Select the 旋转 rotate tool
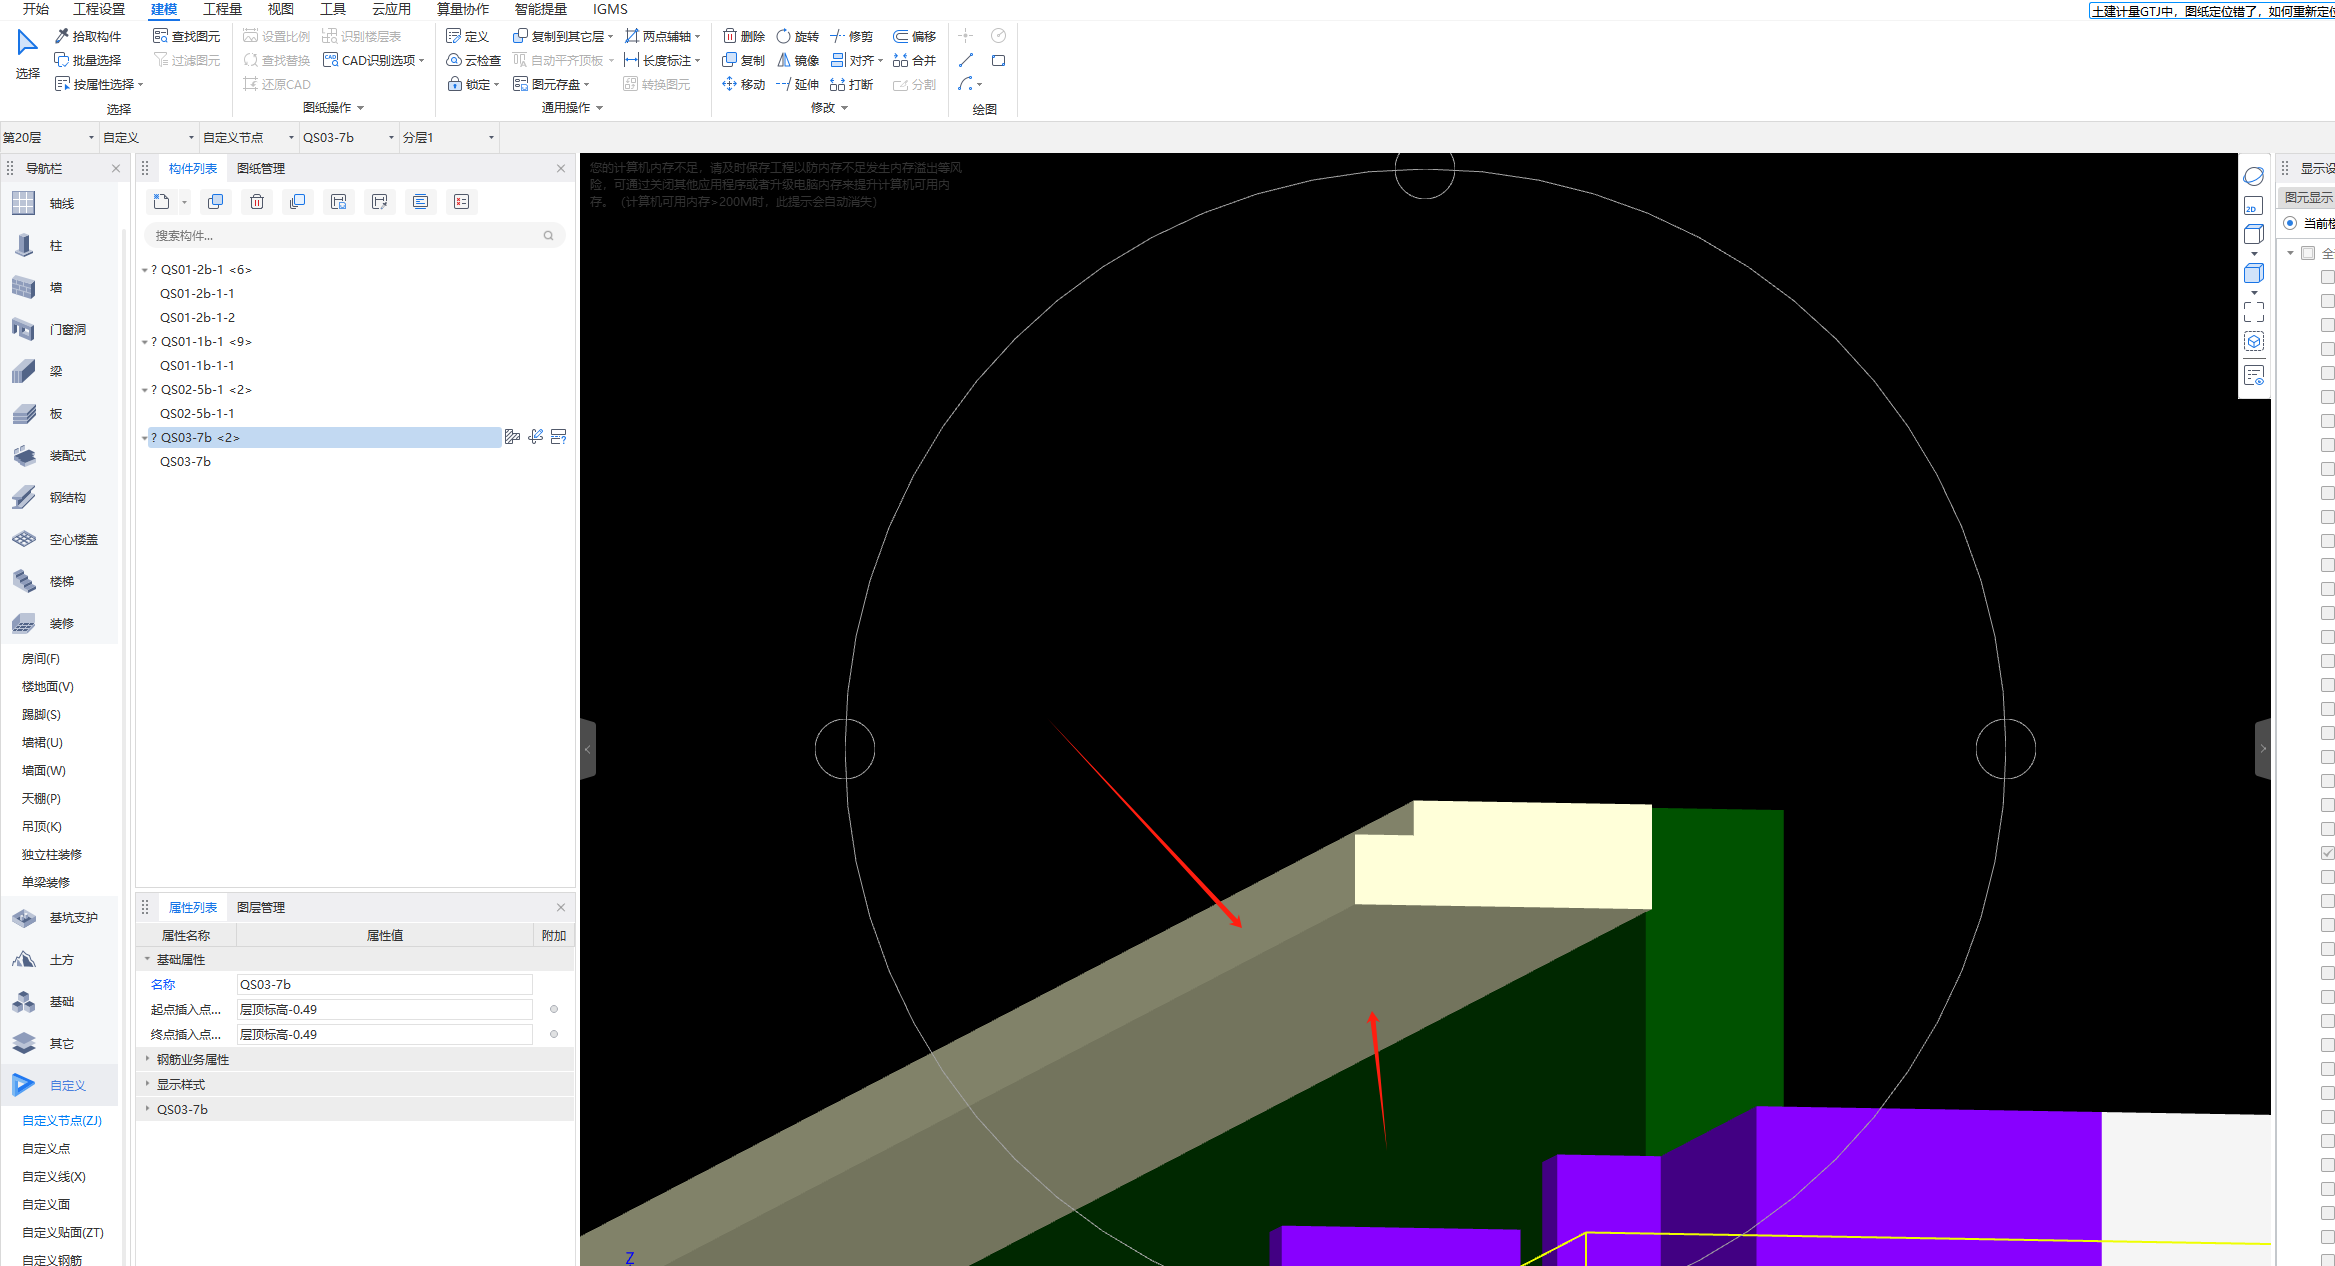Image resolution: width=2335 pixels, height=1266 pixels. (798, 36)
